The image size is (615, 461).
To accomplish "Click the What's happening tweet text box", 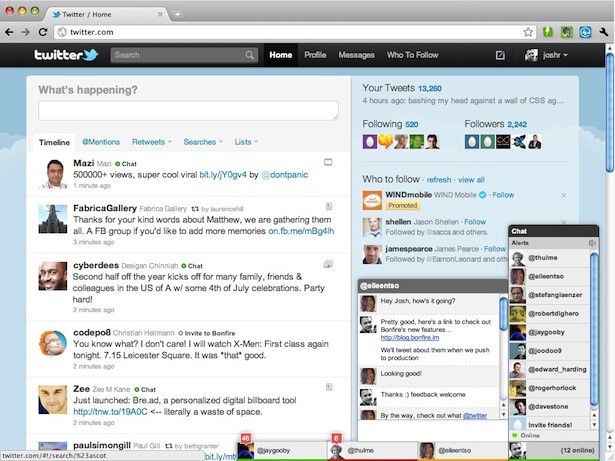I will tap(188, 111).
